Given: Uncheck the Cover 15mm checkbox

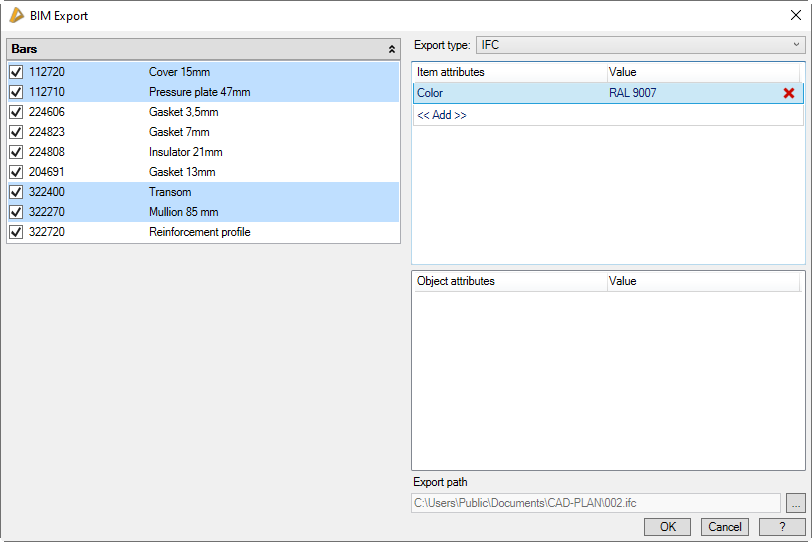Looking at the screenshot, I should click(x=16, y=72).
